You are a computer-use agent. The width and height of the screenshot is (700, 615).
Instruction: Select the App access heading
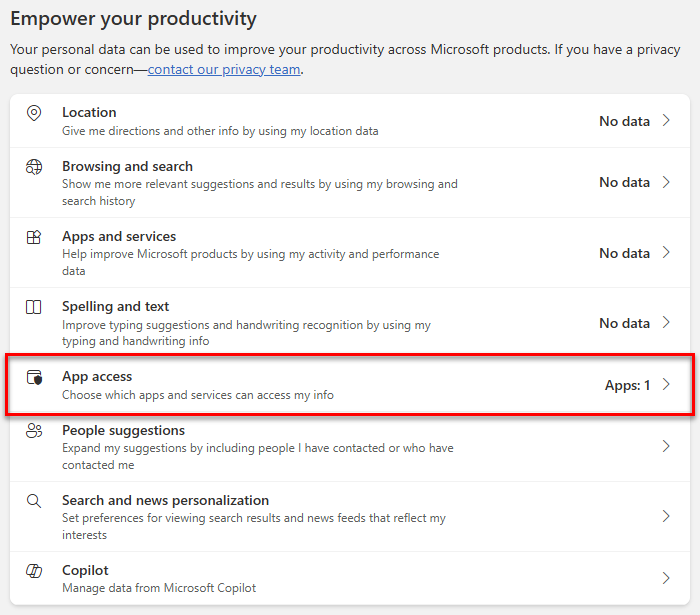[x=97, y=376]
